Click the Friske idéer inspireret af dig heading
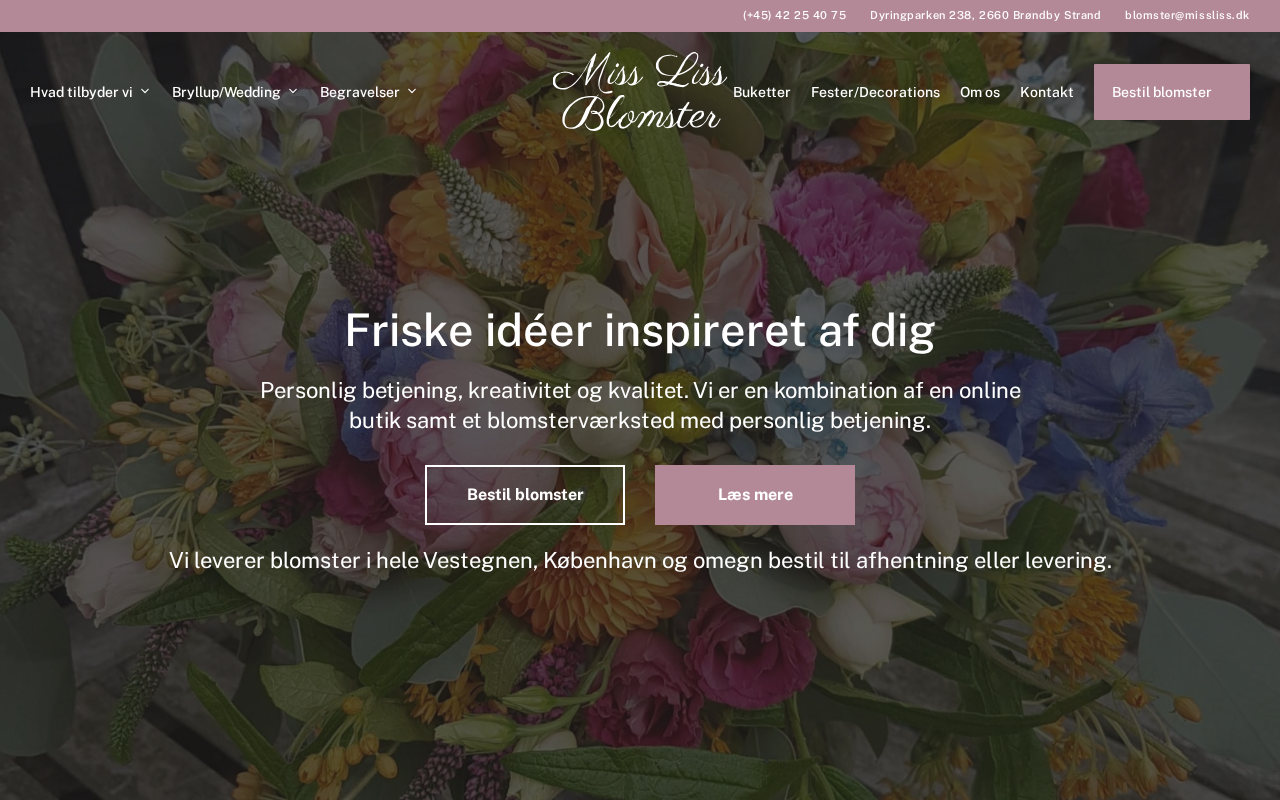The width and height of the screenshot is (1280, 800). [x=640, y=331]
